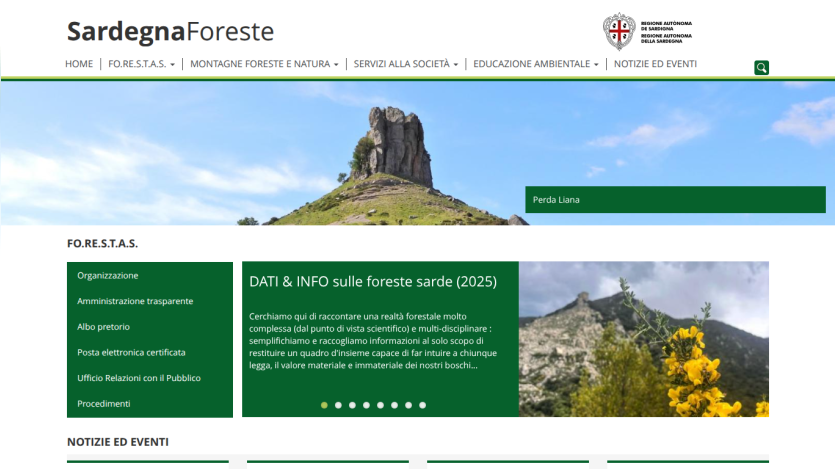Open Notizie ed Eventi menu item
This screenshot has height=469, width=835.
point(655,64)
